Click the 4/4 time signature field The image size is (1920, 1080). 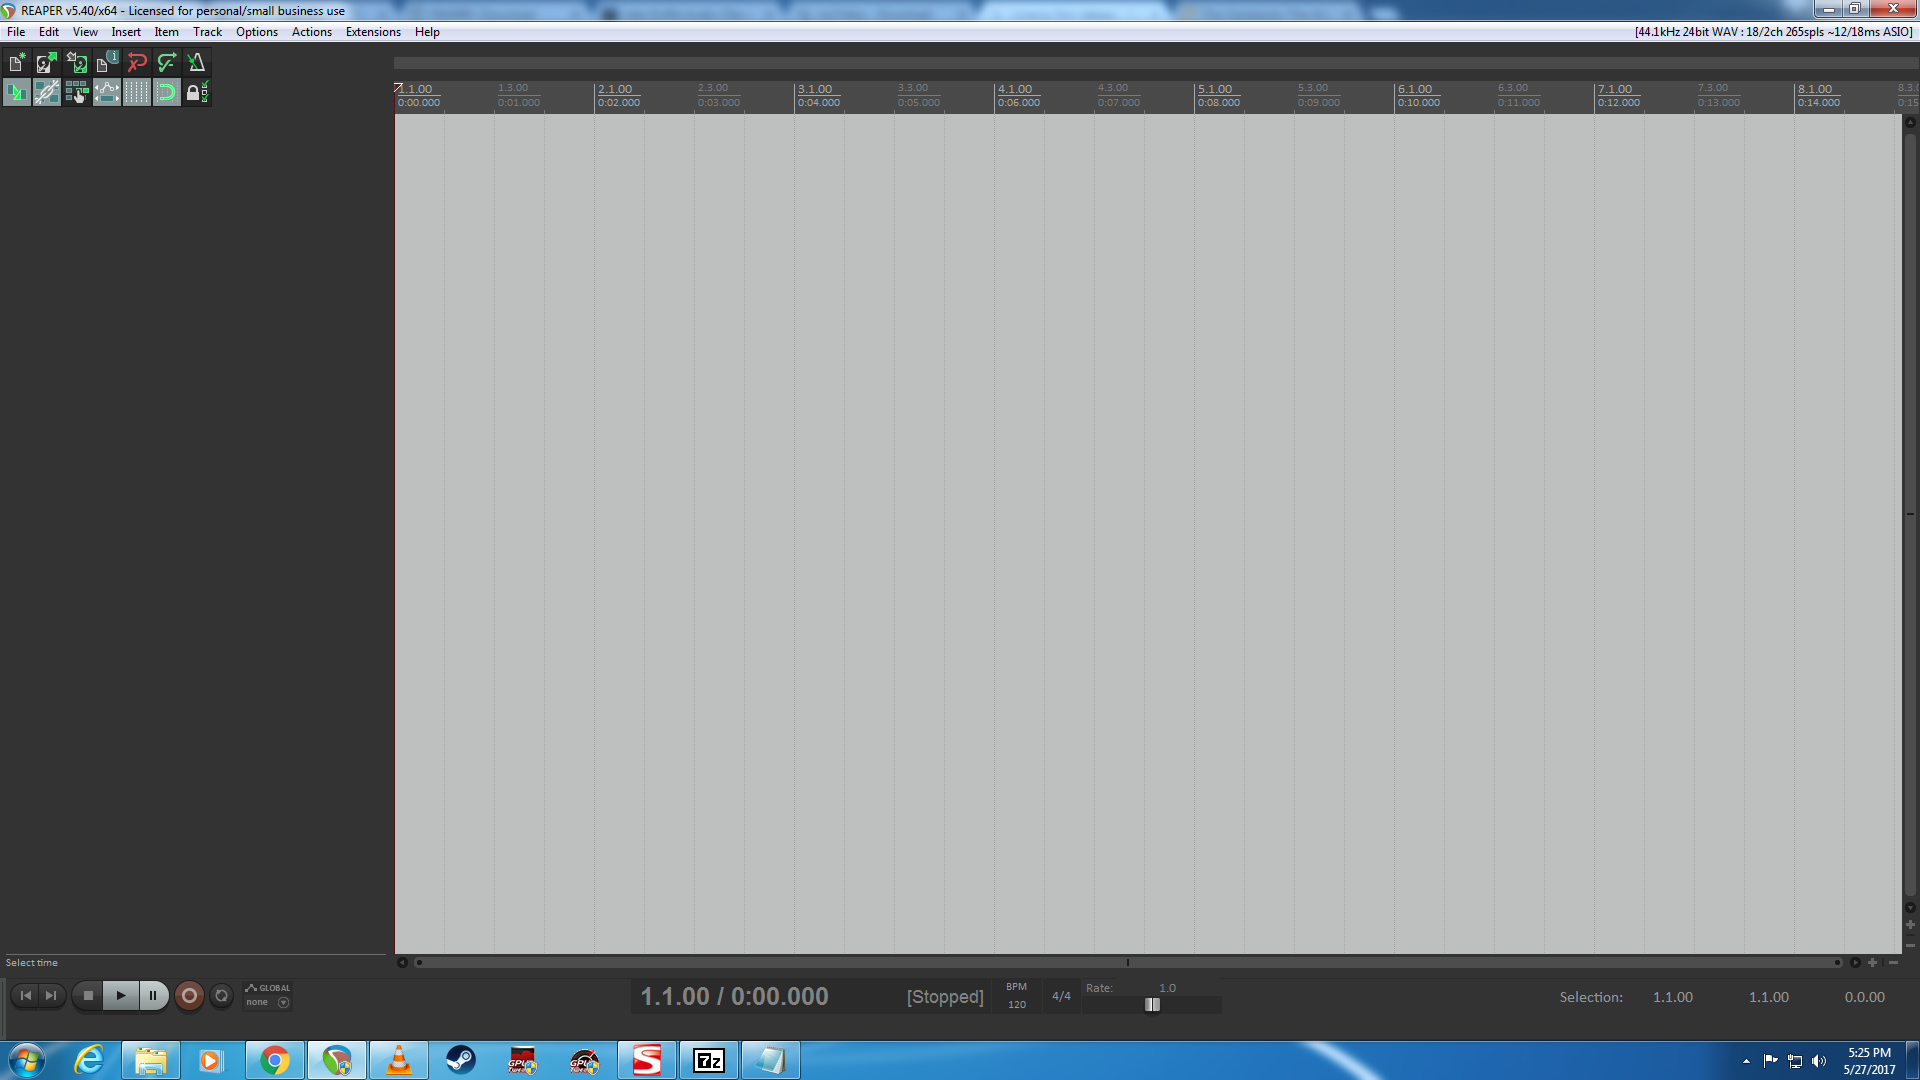[x=1061, y=997]
